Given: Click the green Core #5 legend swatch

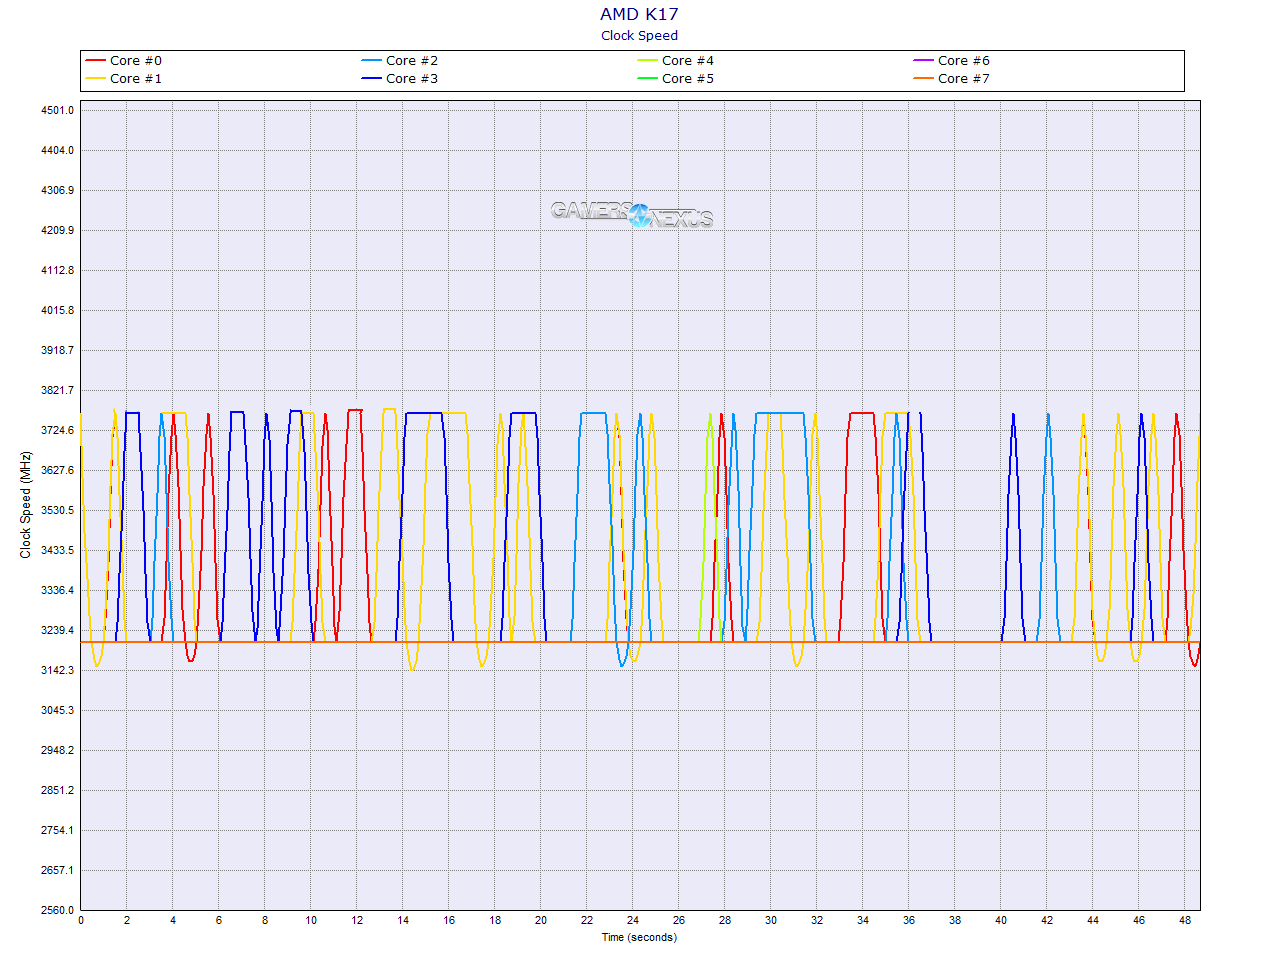Looking at the screenshot, I should (648, 79).
